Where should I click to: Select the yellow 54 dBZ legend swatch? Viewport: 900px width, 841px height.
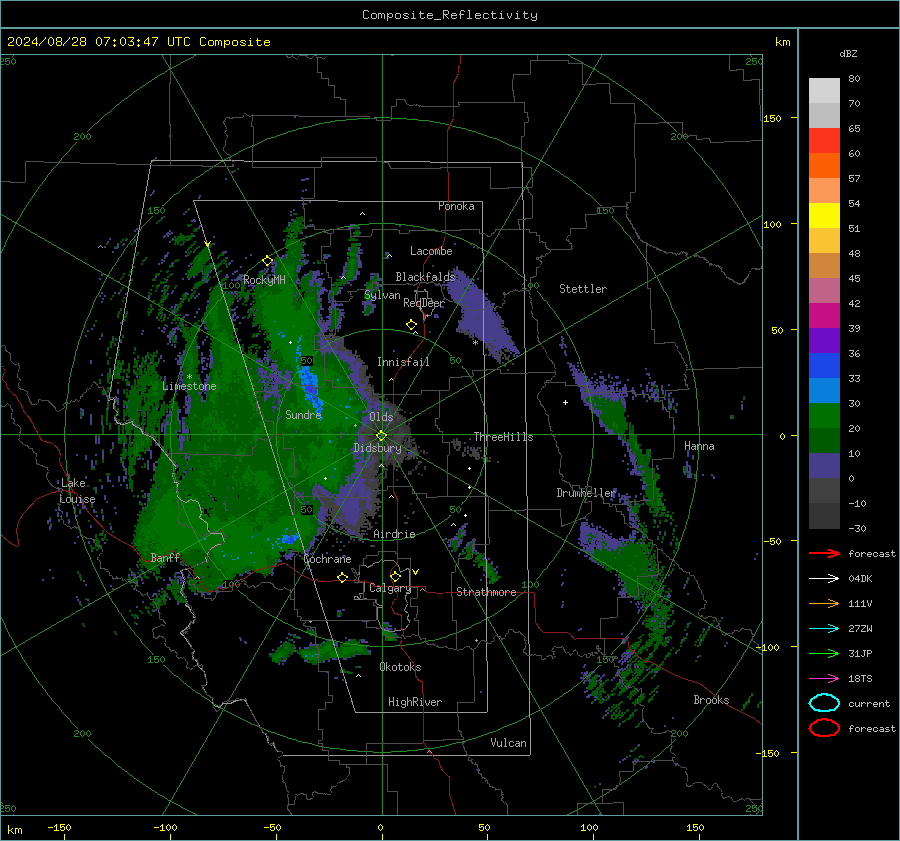pyautogui.click(x=824, y=216)
